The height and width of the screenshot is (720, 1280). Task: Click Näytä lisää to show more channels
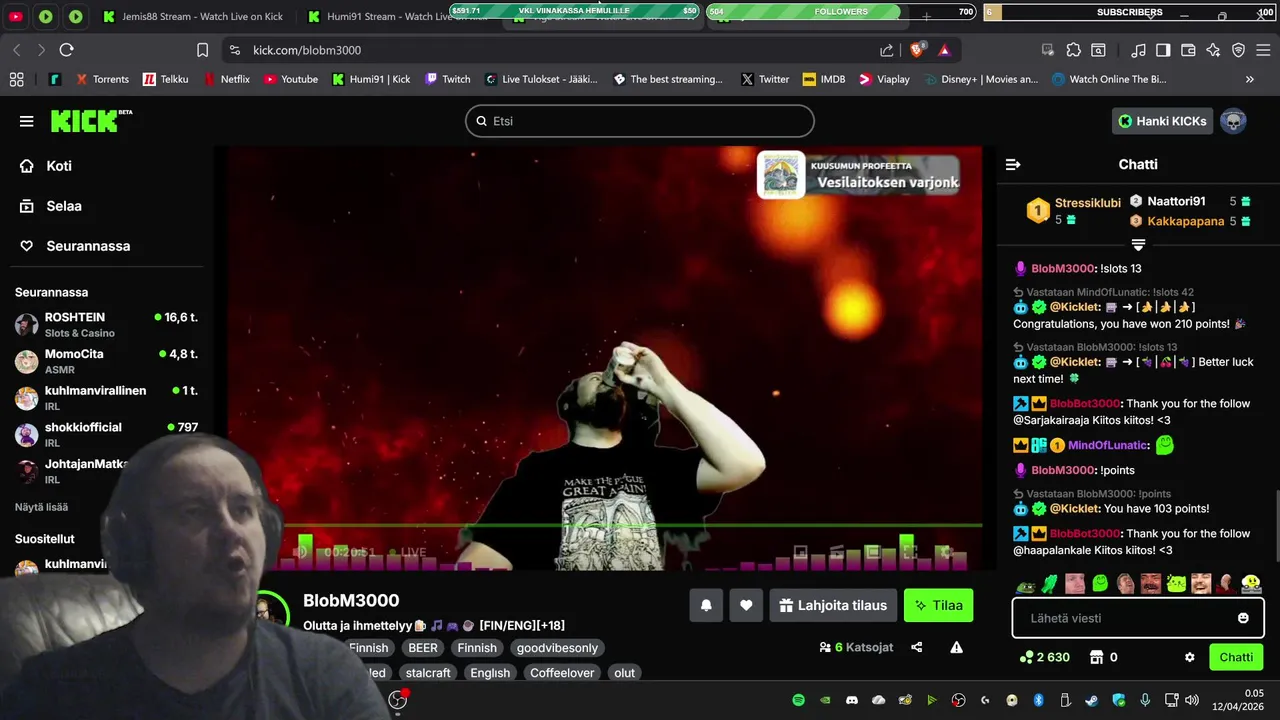point(41,507)
